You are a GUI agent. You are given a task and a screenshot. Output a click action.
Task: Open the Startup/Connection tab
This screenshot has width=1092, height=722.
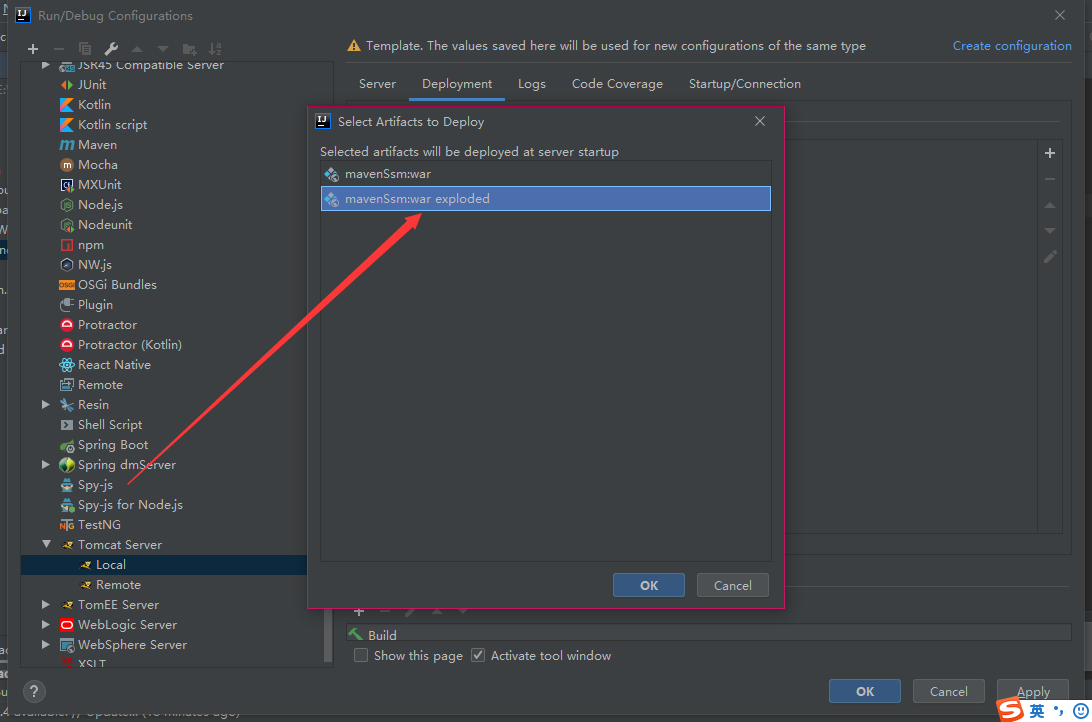744,84
